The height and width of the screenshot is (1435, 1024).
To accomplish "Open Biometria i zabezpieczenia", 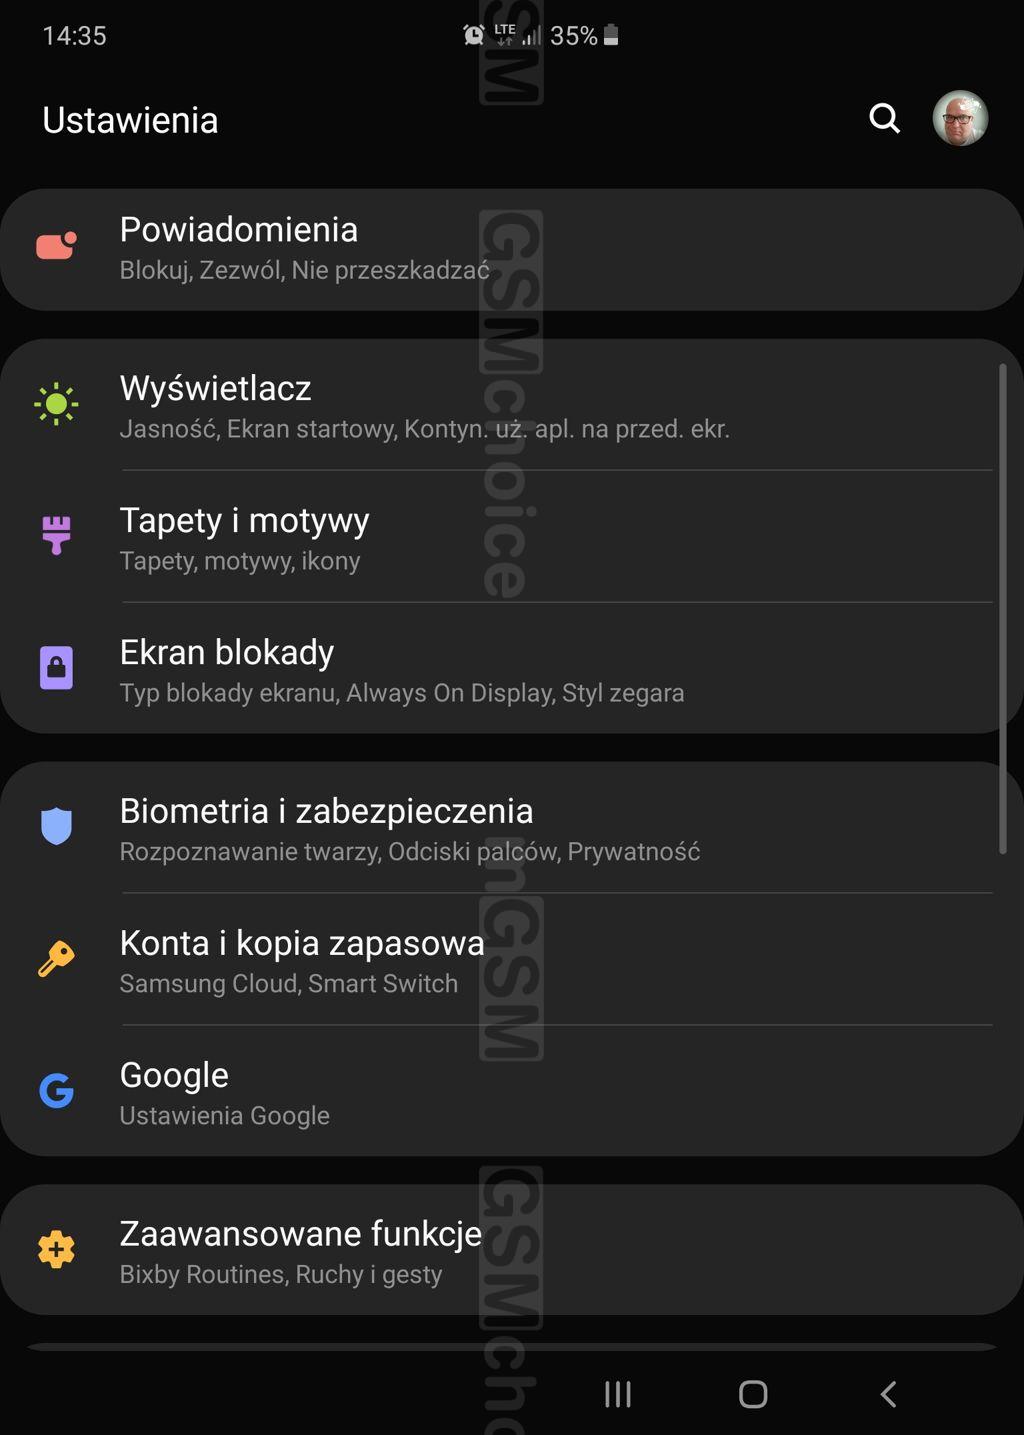I will [512, 828].
